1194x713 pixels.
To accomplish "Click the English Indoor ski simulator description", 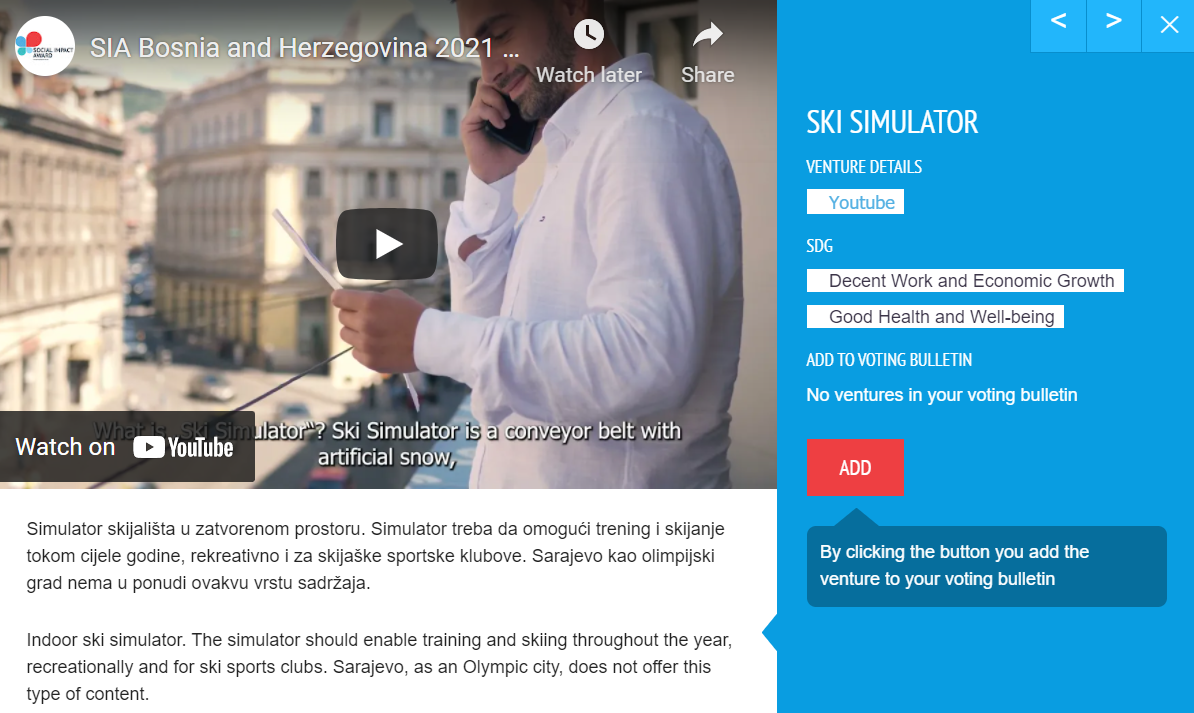I will coord(379,667).
